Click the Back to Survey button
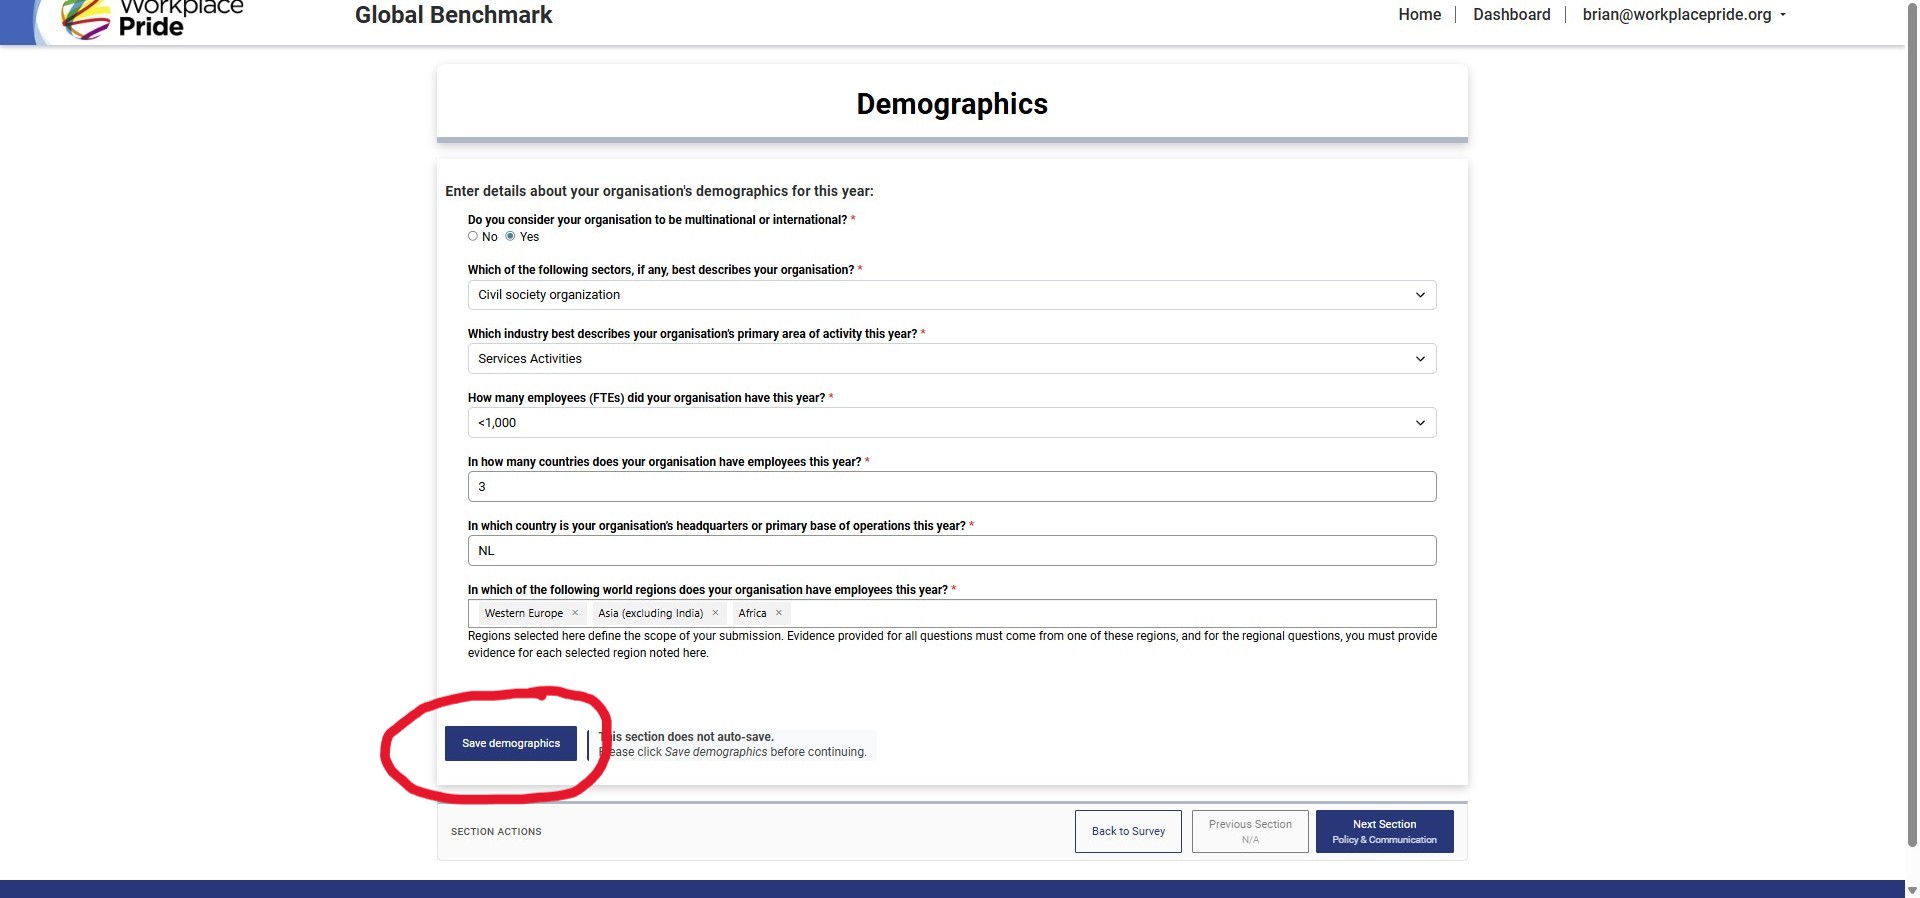 tap(1128, 831)
